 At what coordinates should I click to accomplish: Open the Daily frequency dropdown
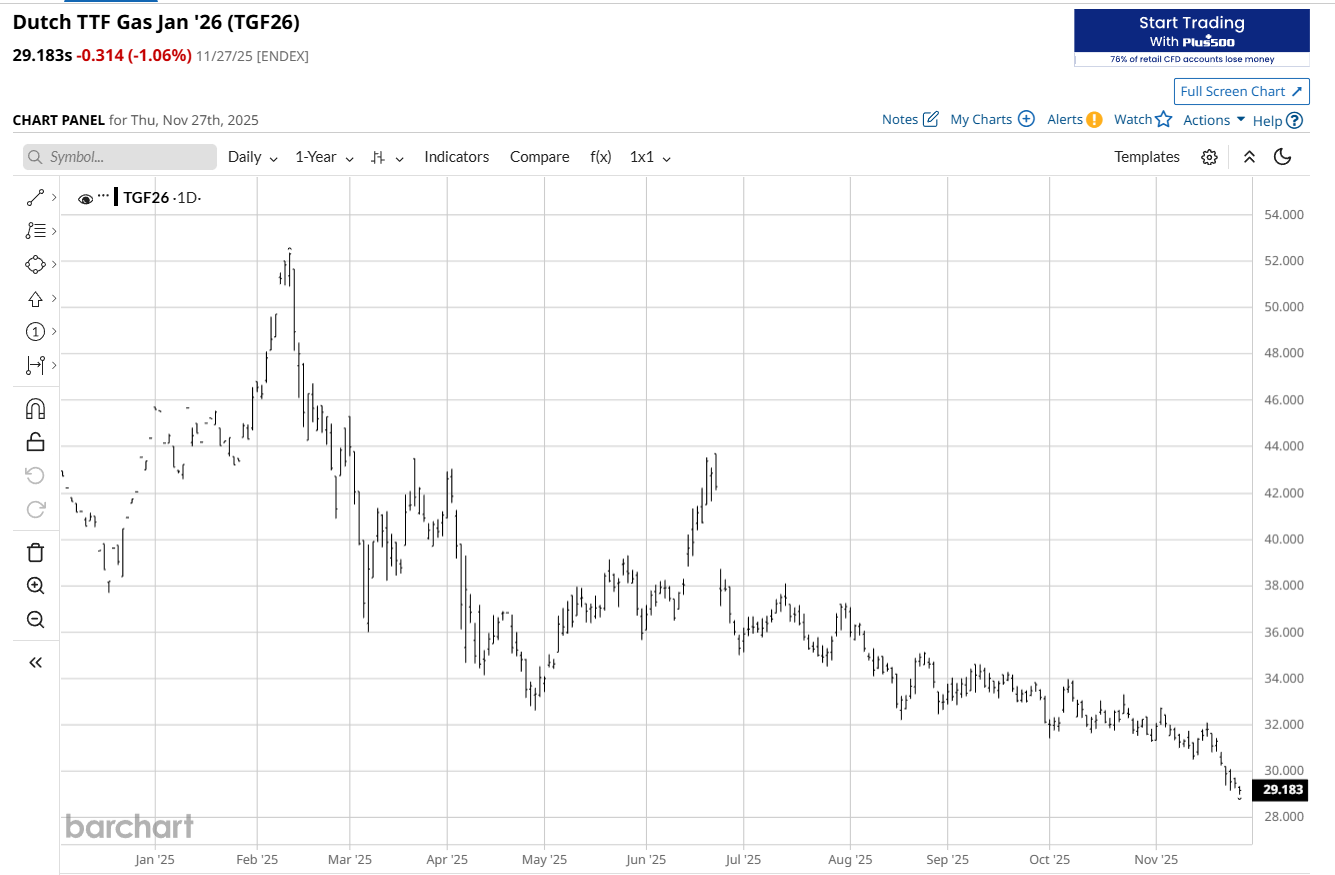[x=252, y=157]
